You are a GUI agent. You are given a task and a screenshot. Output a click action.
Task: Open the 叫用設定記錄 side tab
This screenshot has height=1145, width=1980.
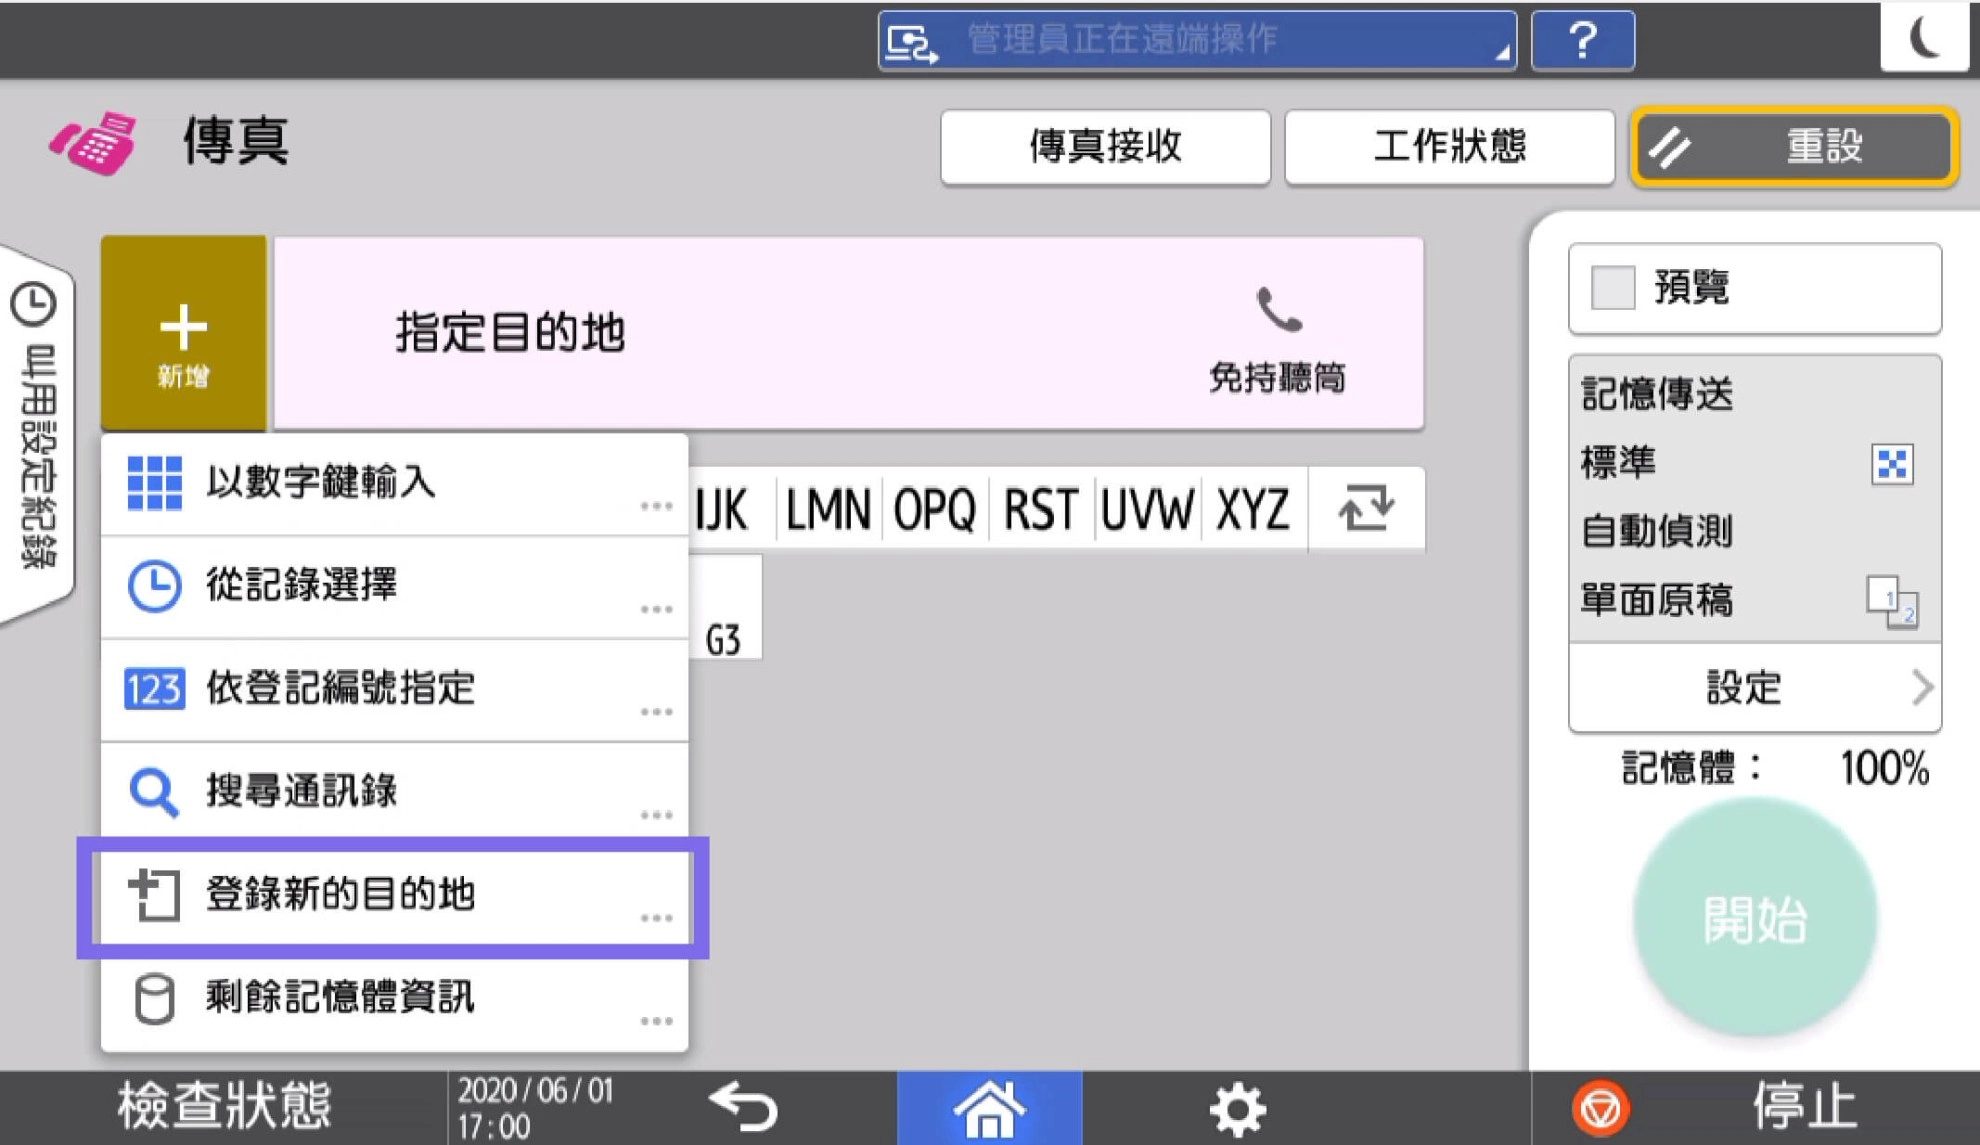coord(37,433)
